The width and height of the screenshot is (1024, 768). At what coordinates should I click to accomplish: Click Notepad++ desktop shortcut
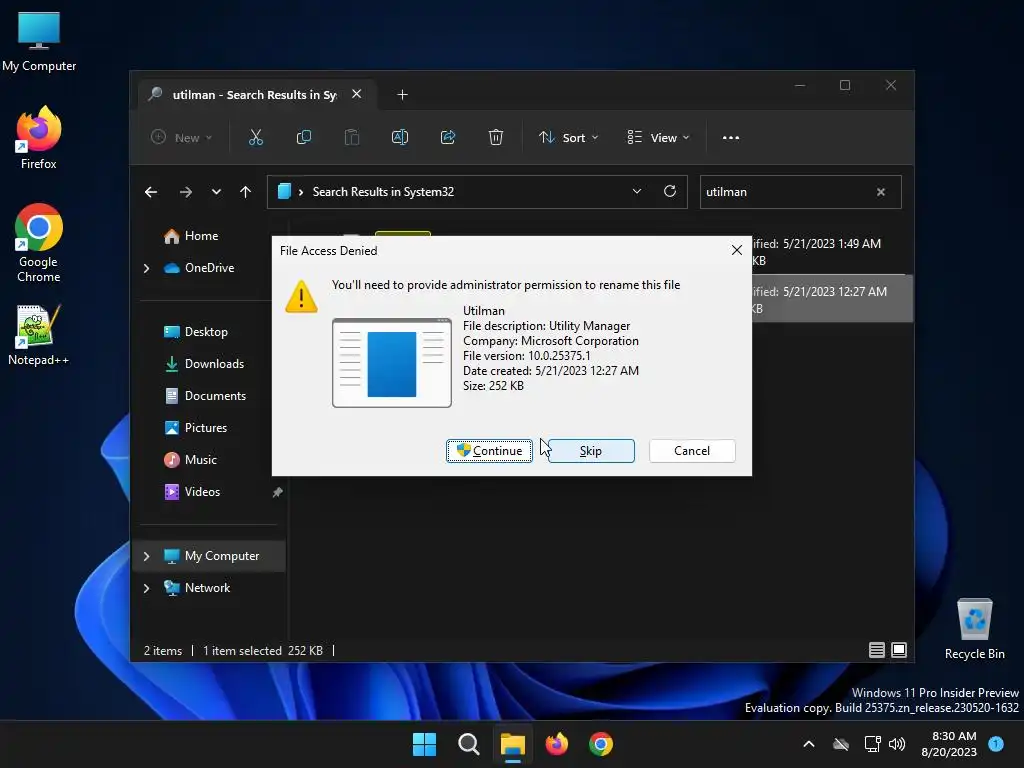click(x=39, y=335)
